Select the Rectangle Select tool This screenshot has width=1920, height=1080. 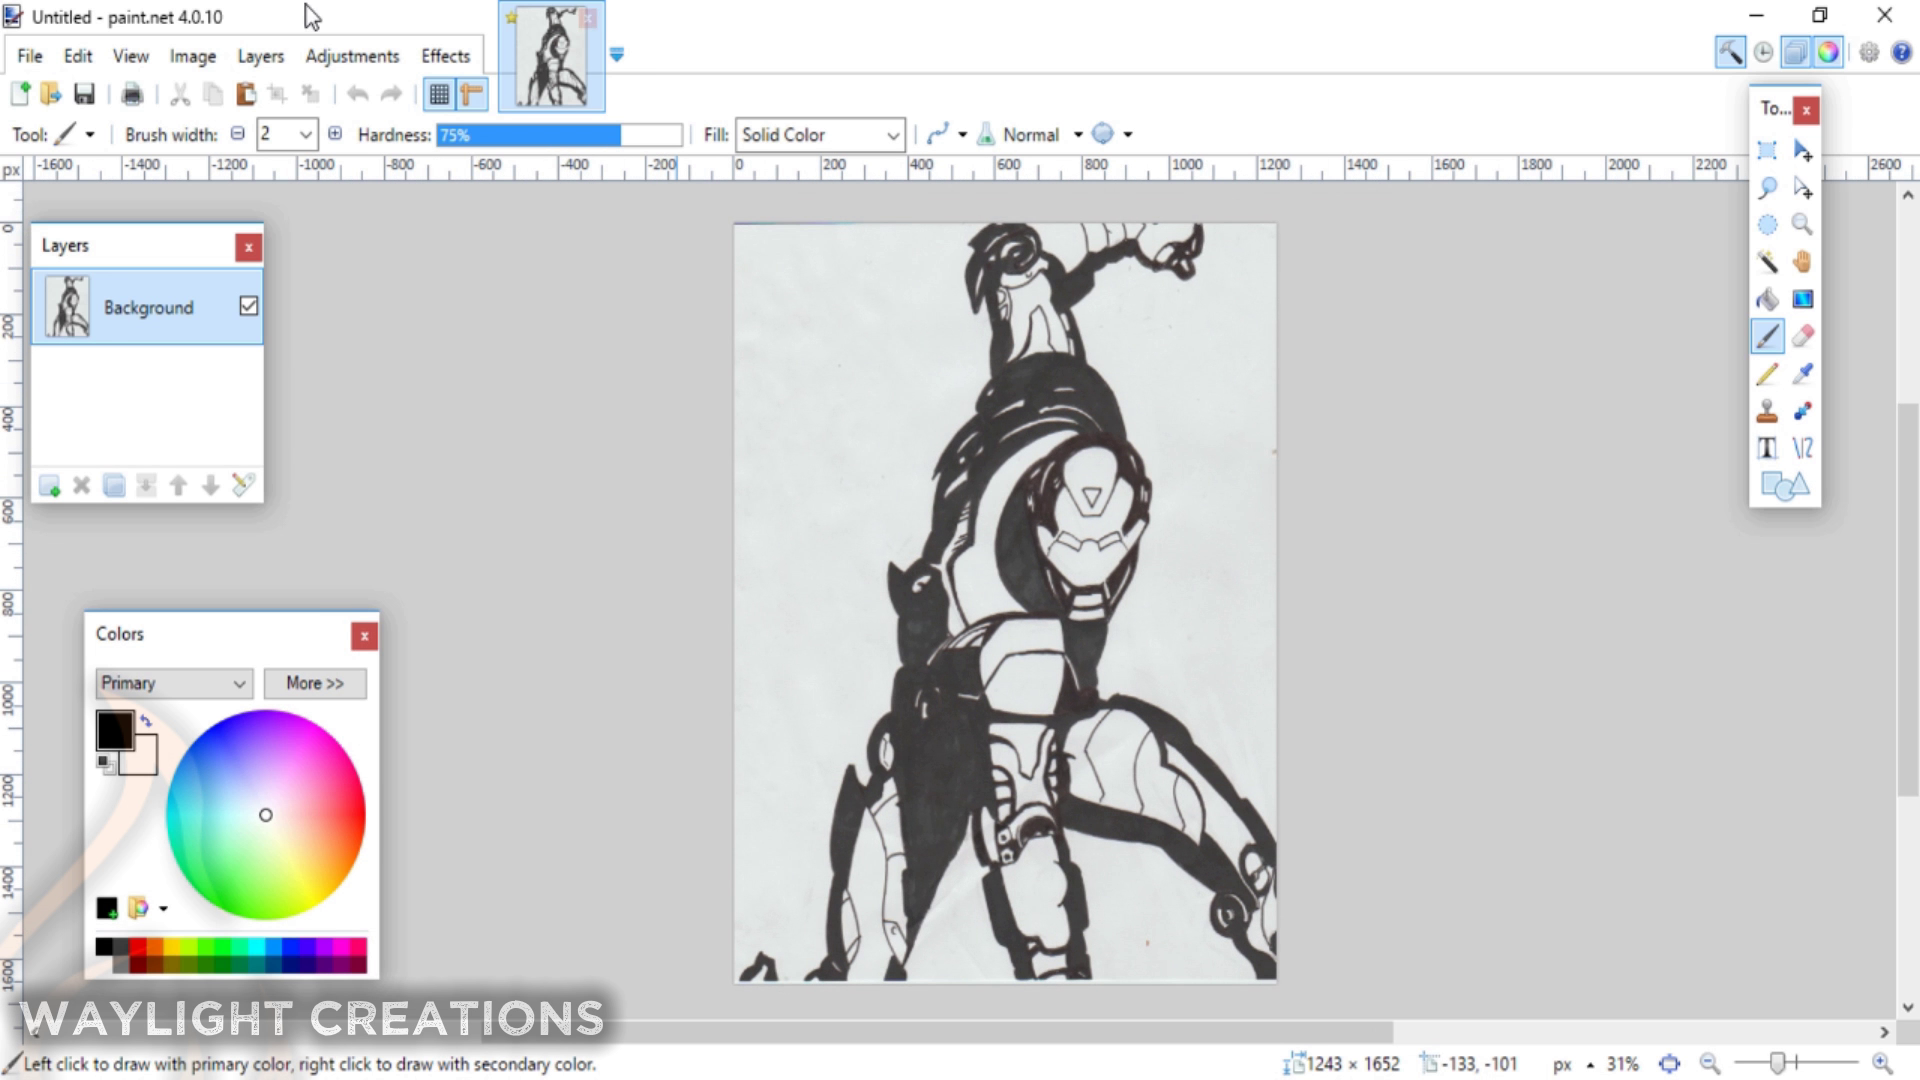[1767, 150]
